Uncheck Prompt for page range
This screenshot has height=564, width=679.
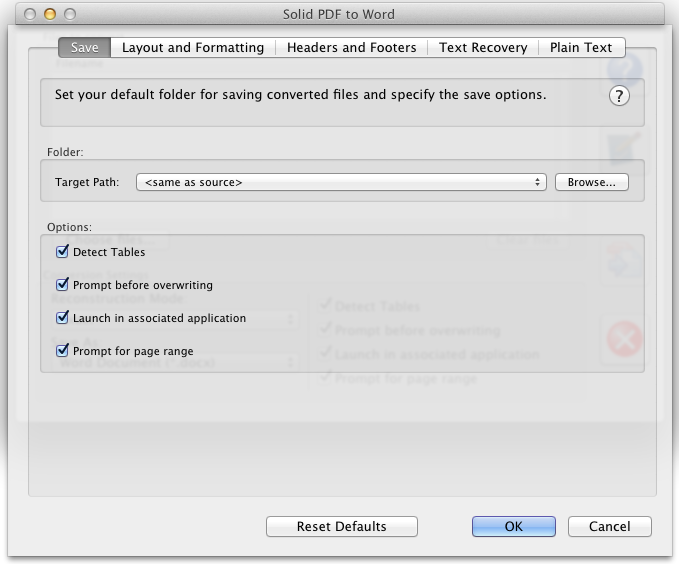click(x=63, y=351)
